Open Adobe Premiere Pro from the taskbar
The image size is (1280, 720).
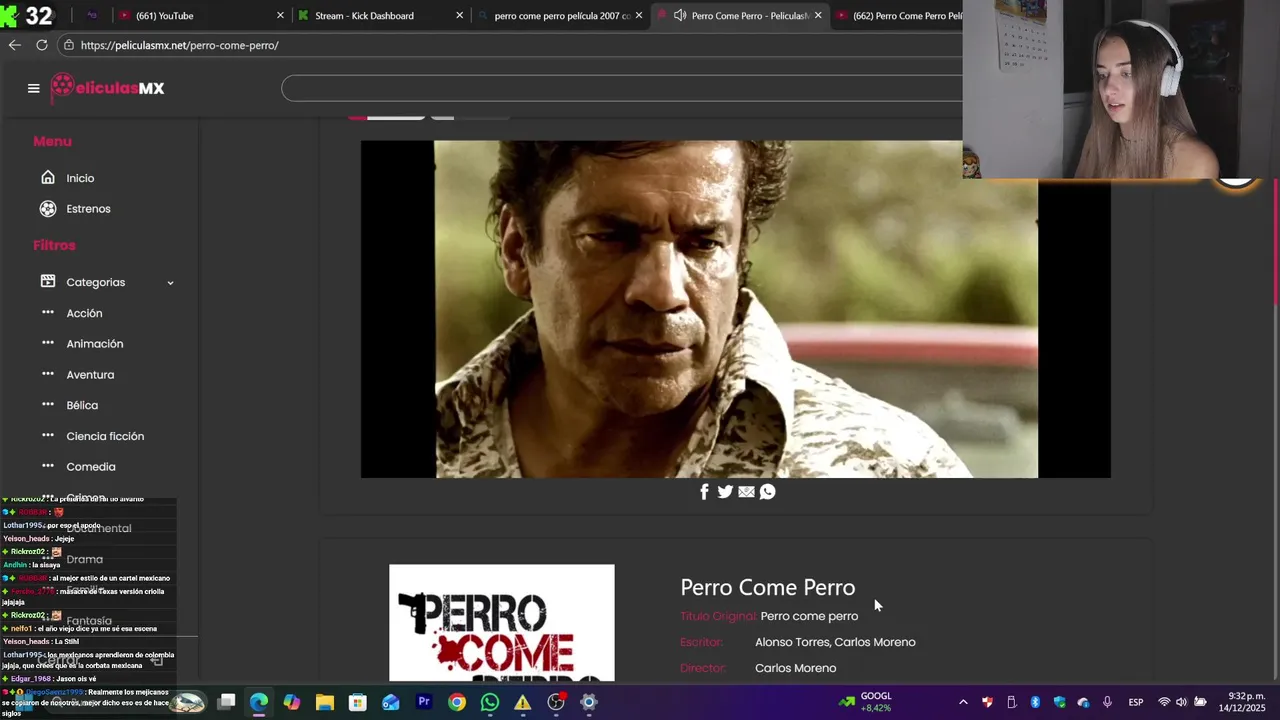(x=424, y=702)
